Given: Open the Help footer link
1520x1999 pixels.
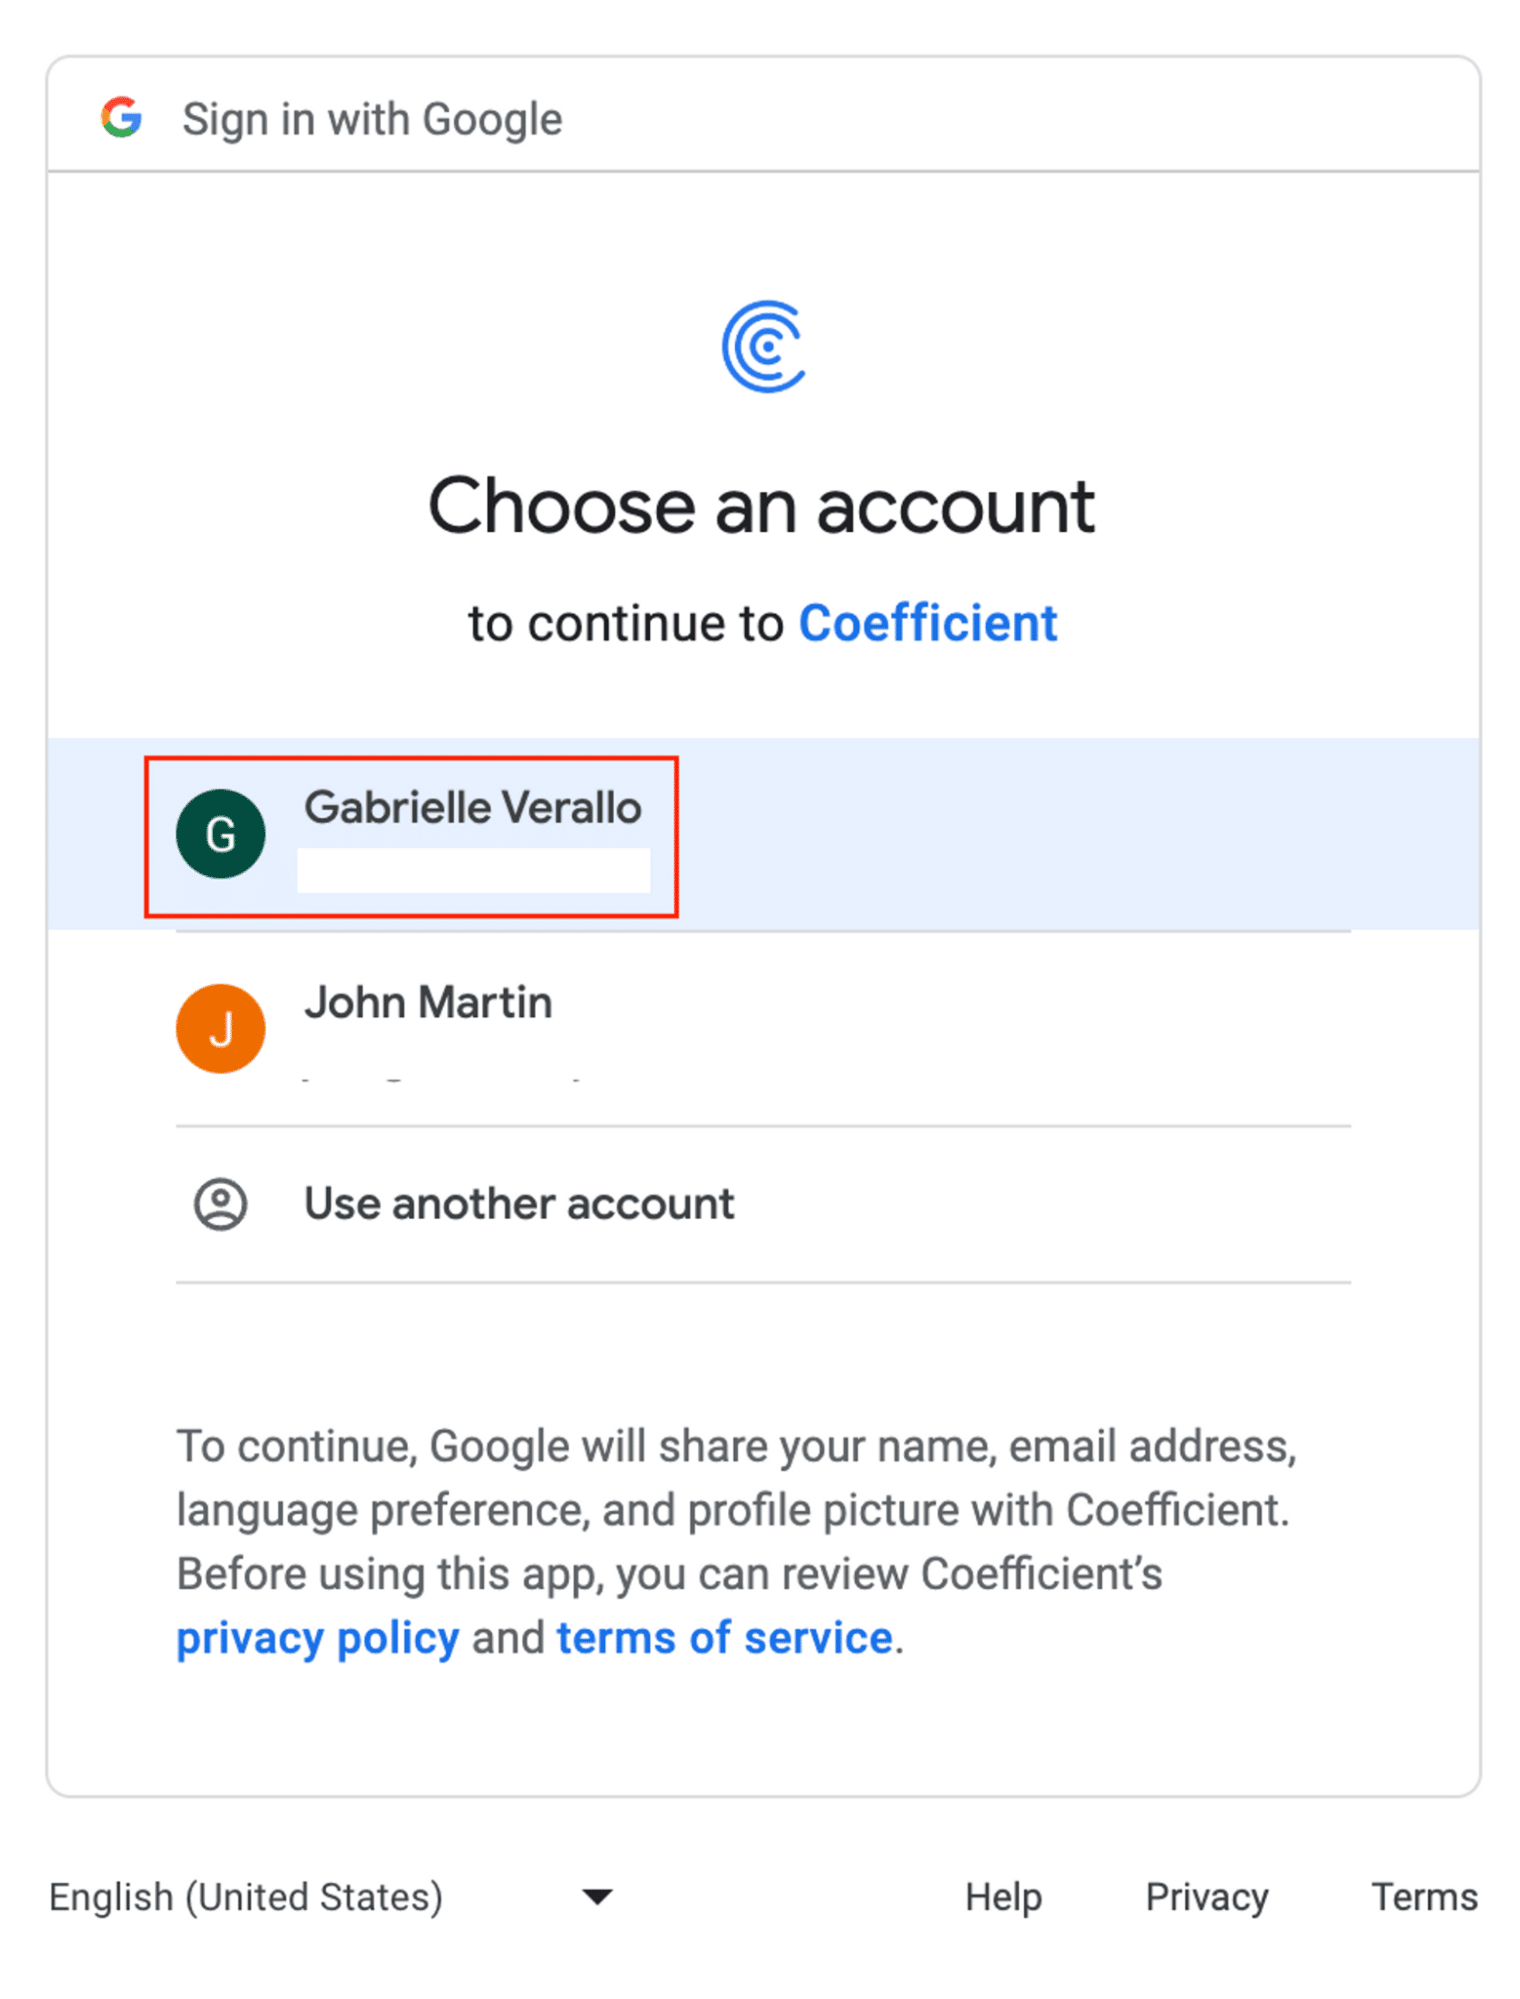Looking at the screenshot, I should (1003, 1896).
